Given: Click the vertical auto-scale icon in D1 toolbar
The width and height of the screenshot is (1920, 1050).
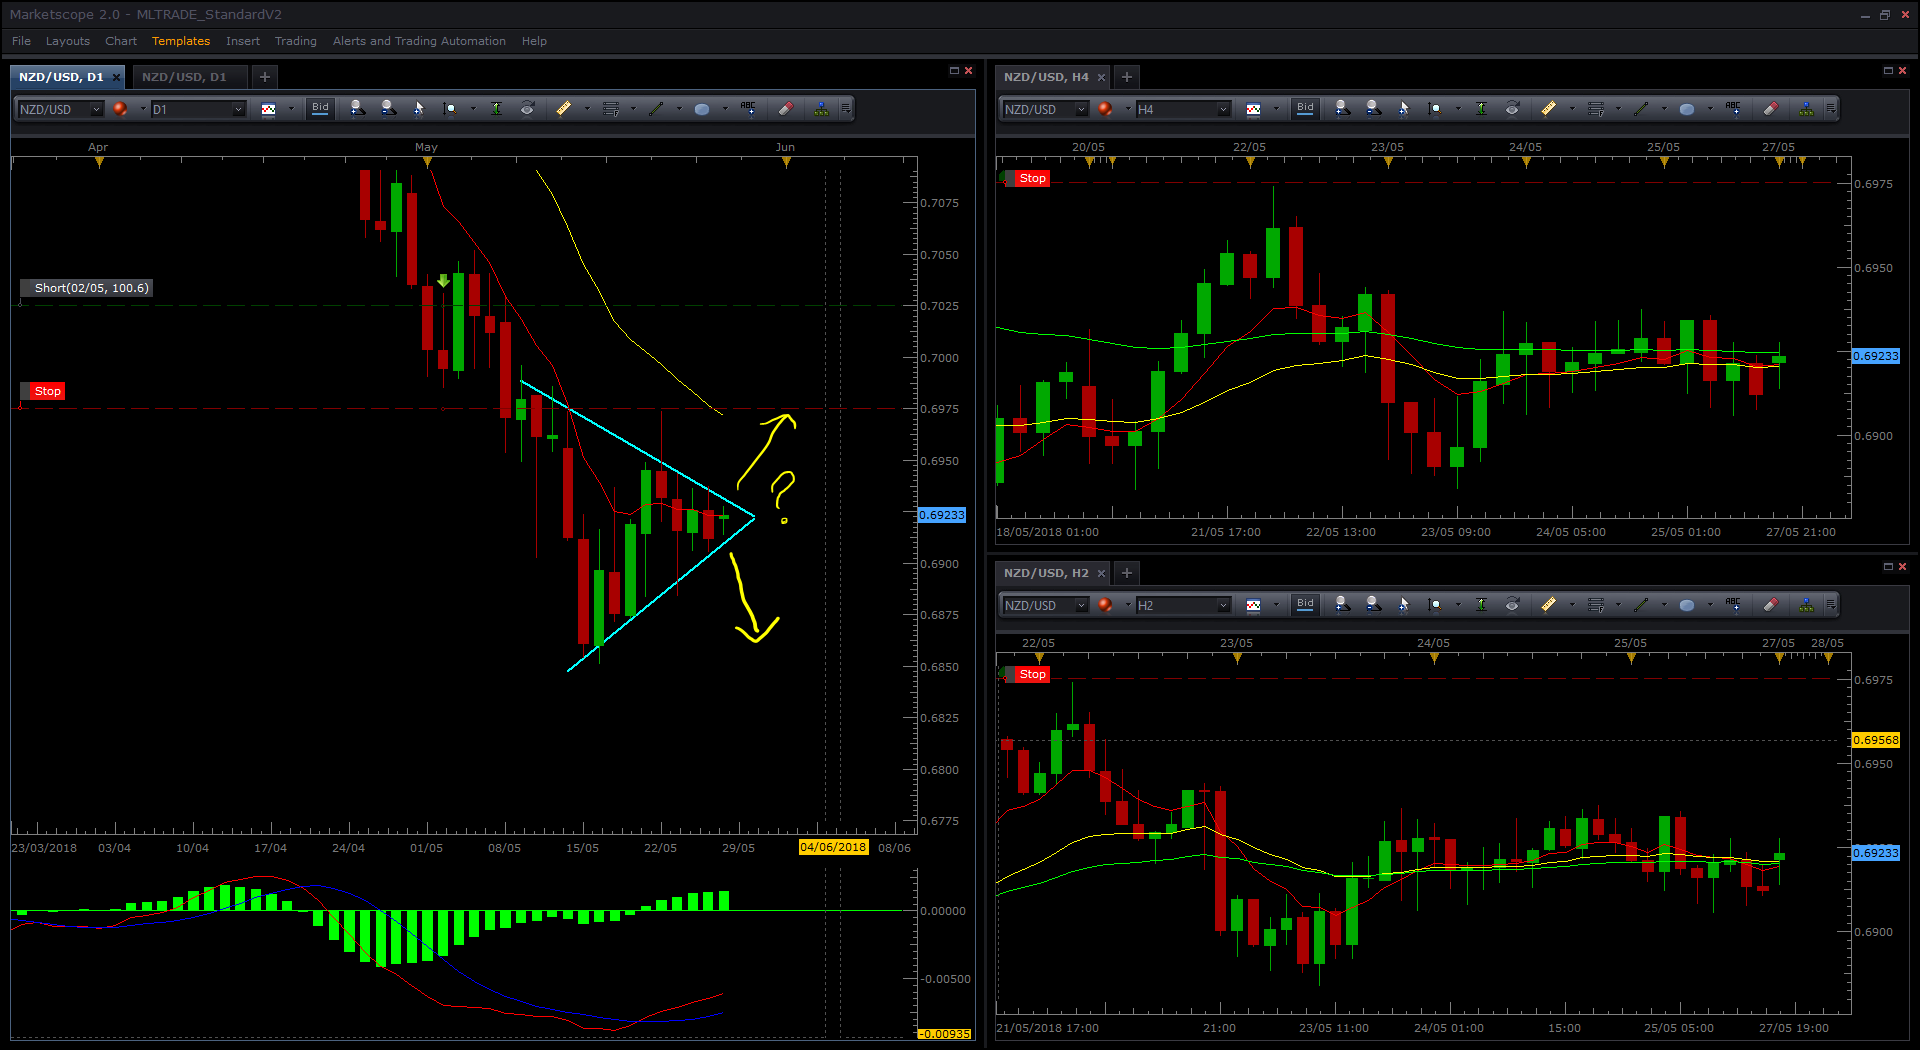Looking at the screenshot, I should coord(496,108).
